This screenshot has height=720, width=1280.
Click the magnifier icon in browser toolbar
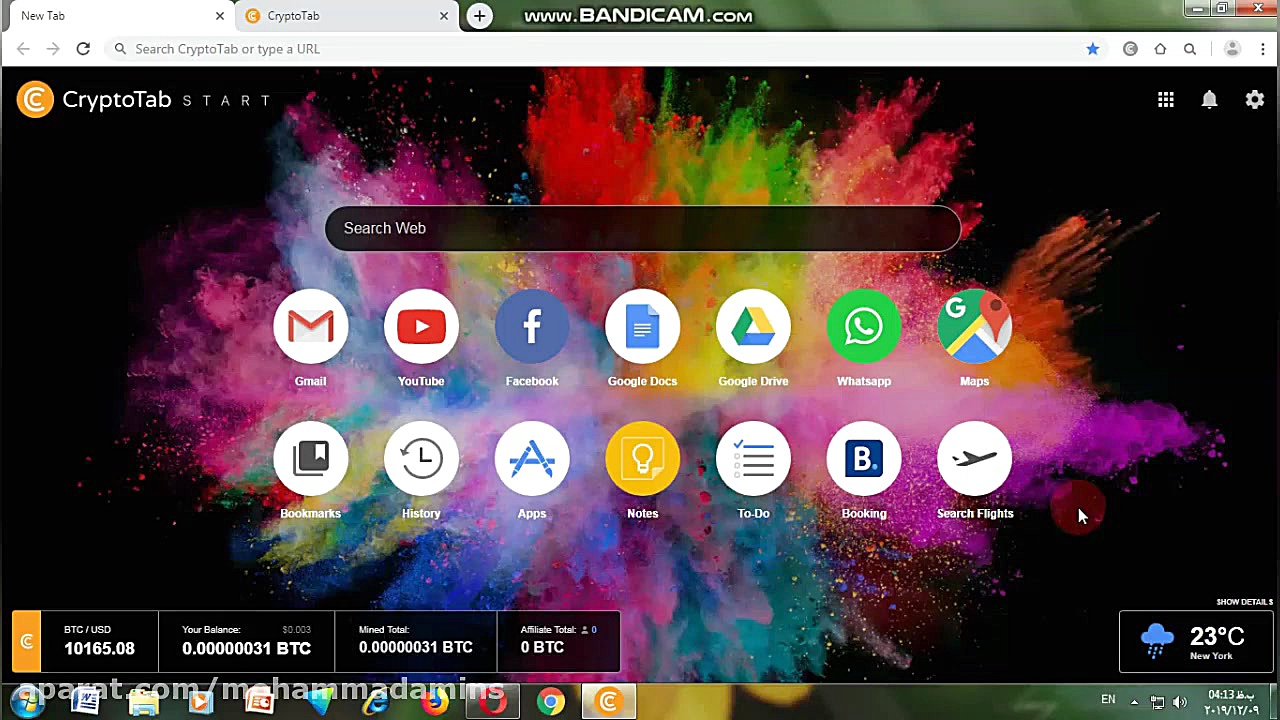tap(1190, 49)
